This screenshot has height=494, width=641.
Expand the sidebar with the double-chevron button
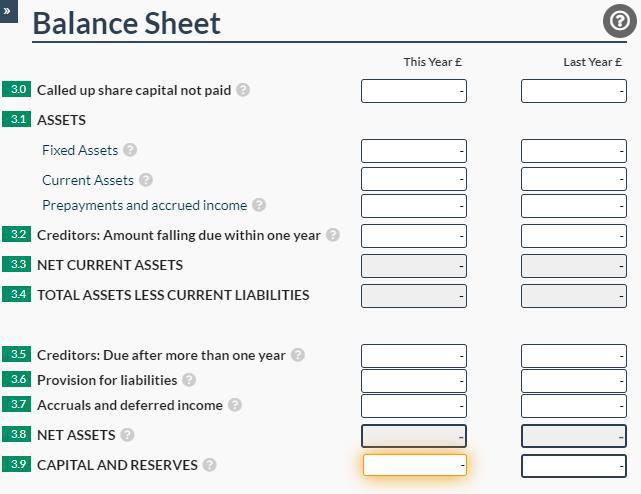coord(8,11)
